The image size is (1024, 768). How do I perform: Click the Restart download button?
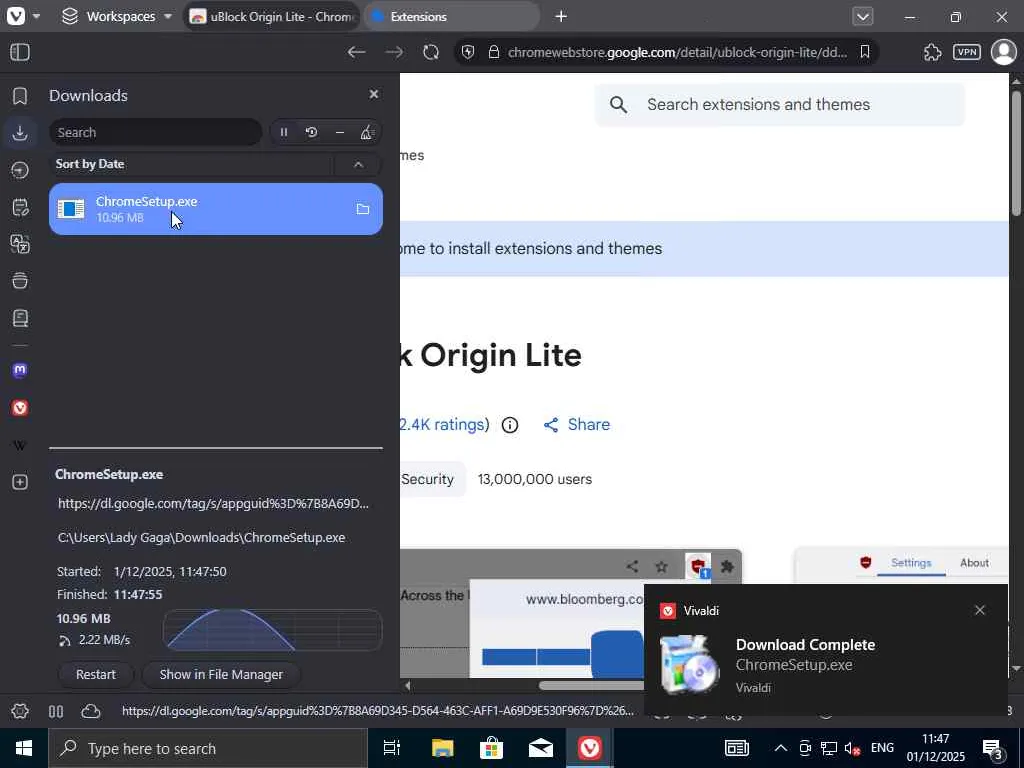[96, 674]
